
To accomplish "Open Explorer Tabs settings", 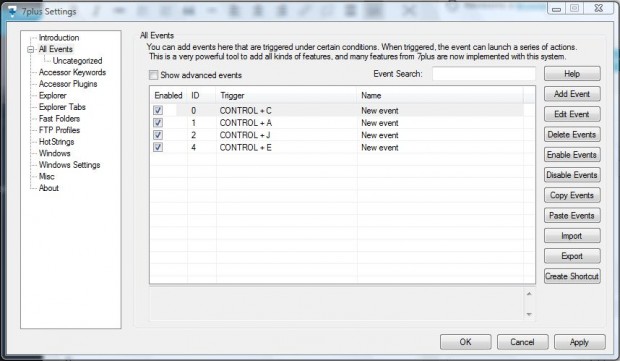I will click(62, 107).
